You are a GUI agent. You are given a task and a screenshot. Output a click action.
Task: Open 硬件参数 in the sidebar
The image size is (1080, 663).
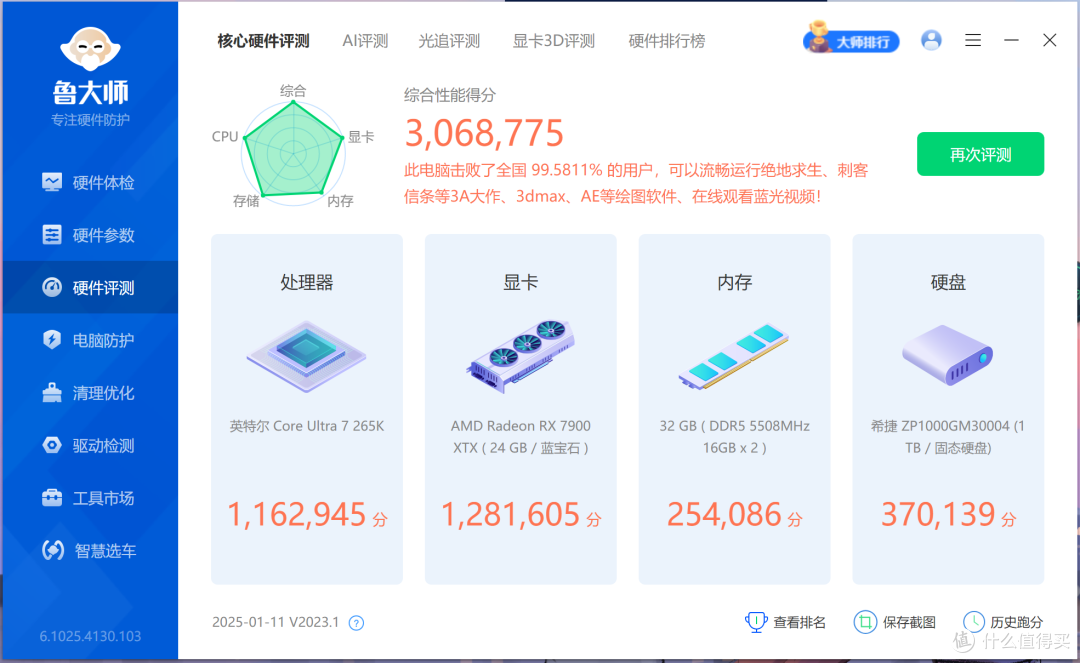[90, 235]
